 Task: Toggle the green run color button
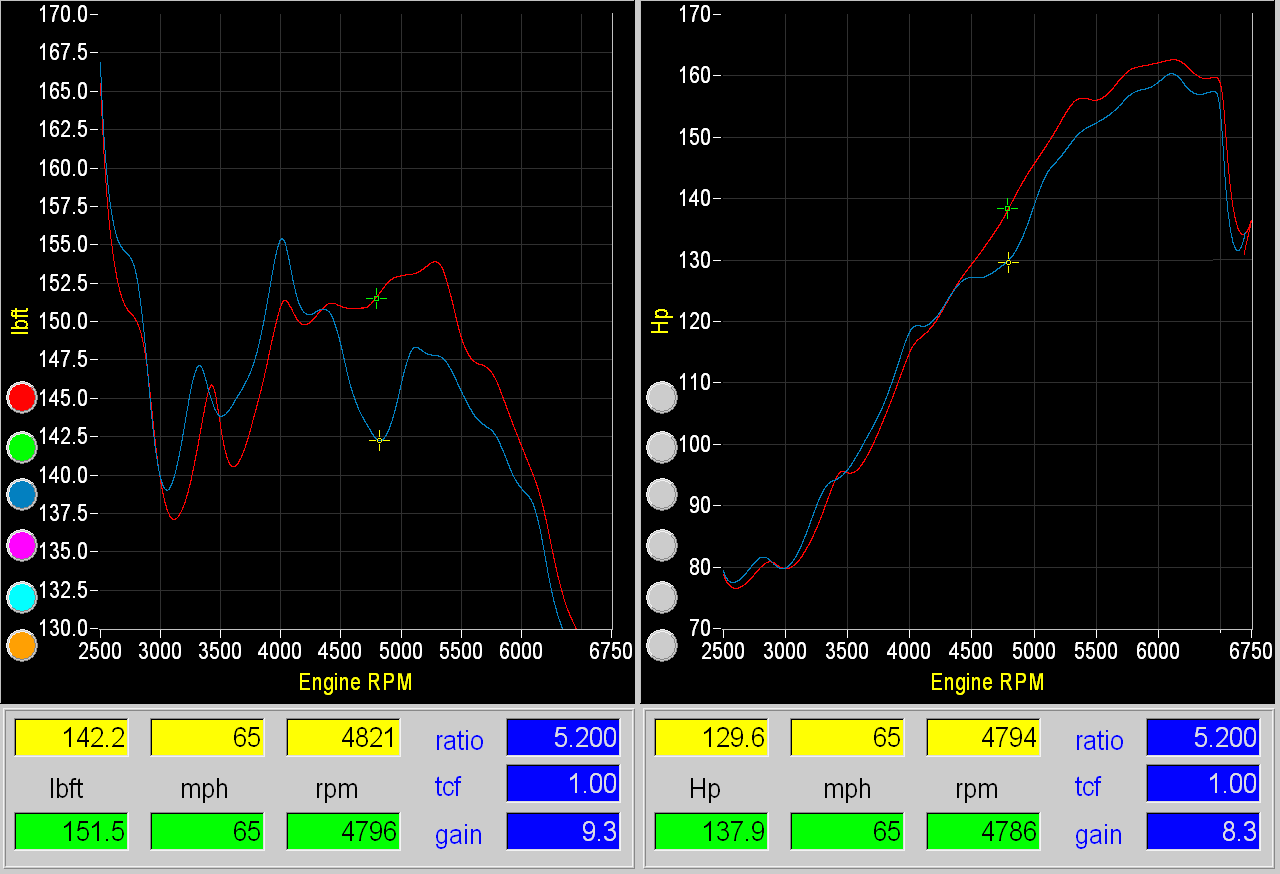pos(22,446)
